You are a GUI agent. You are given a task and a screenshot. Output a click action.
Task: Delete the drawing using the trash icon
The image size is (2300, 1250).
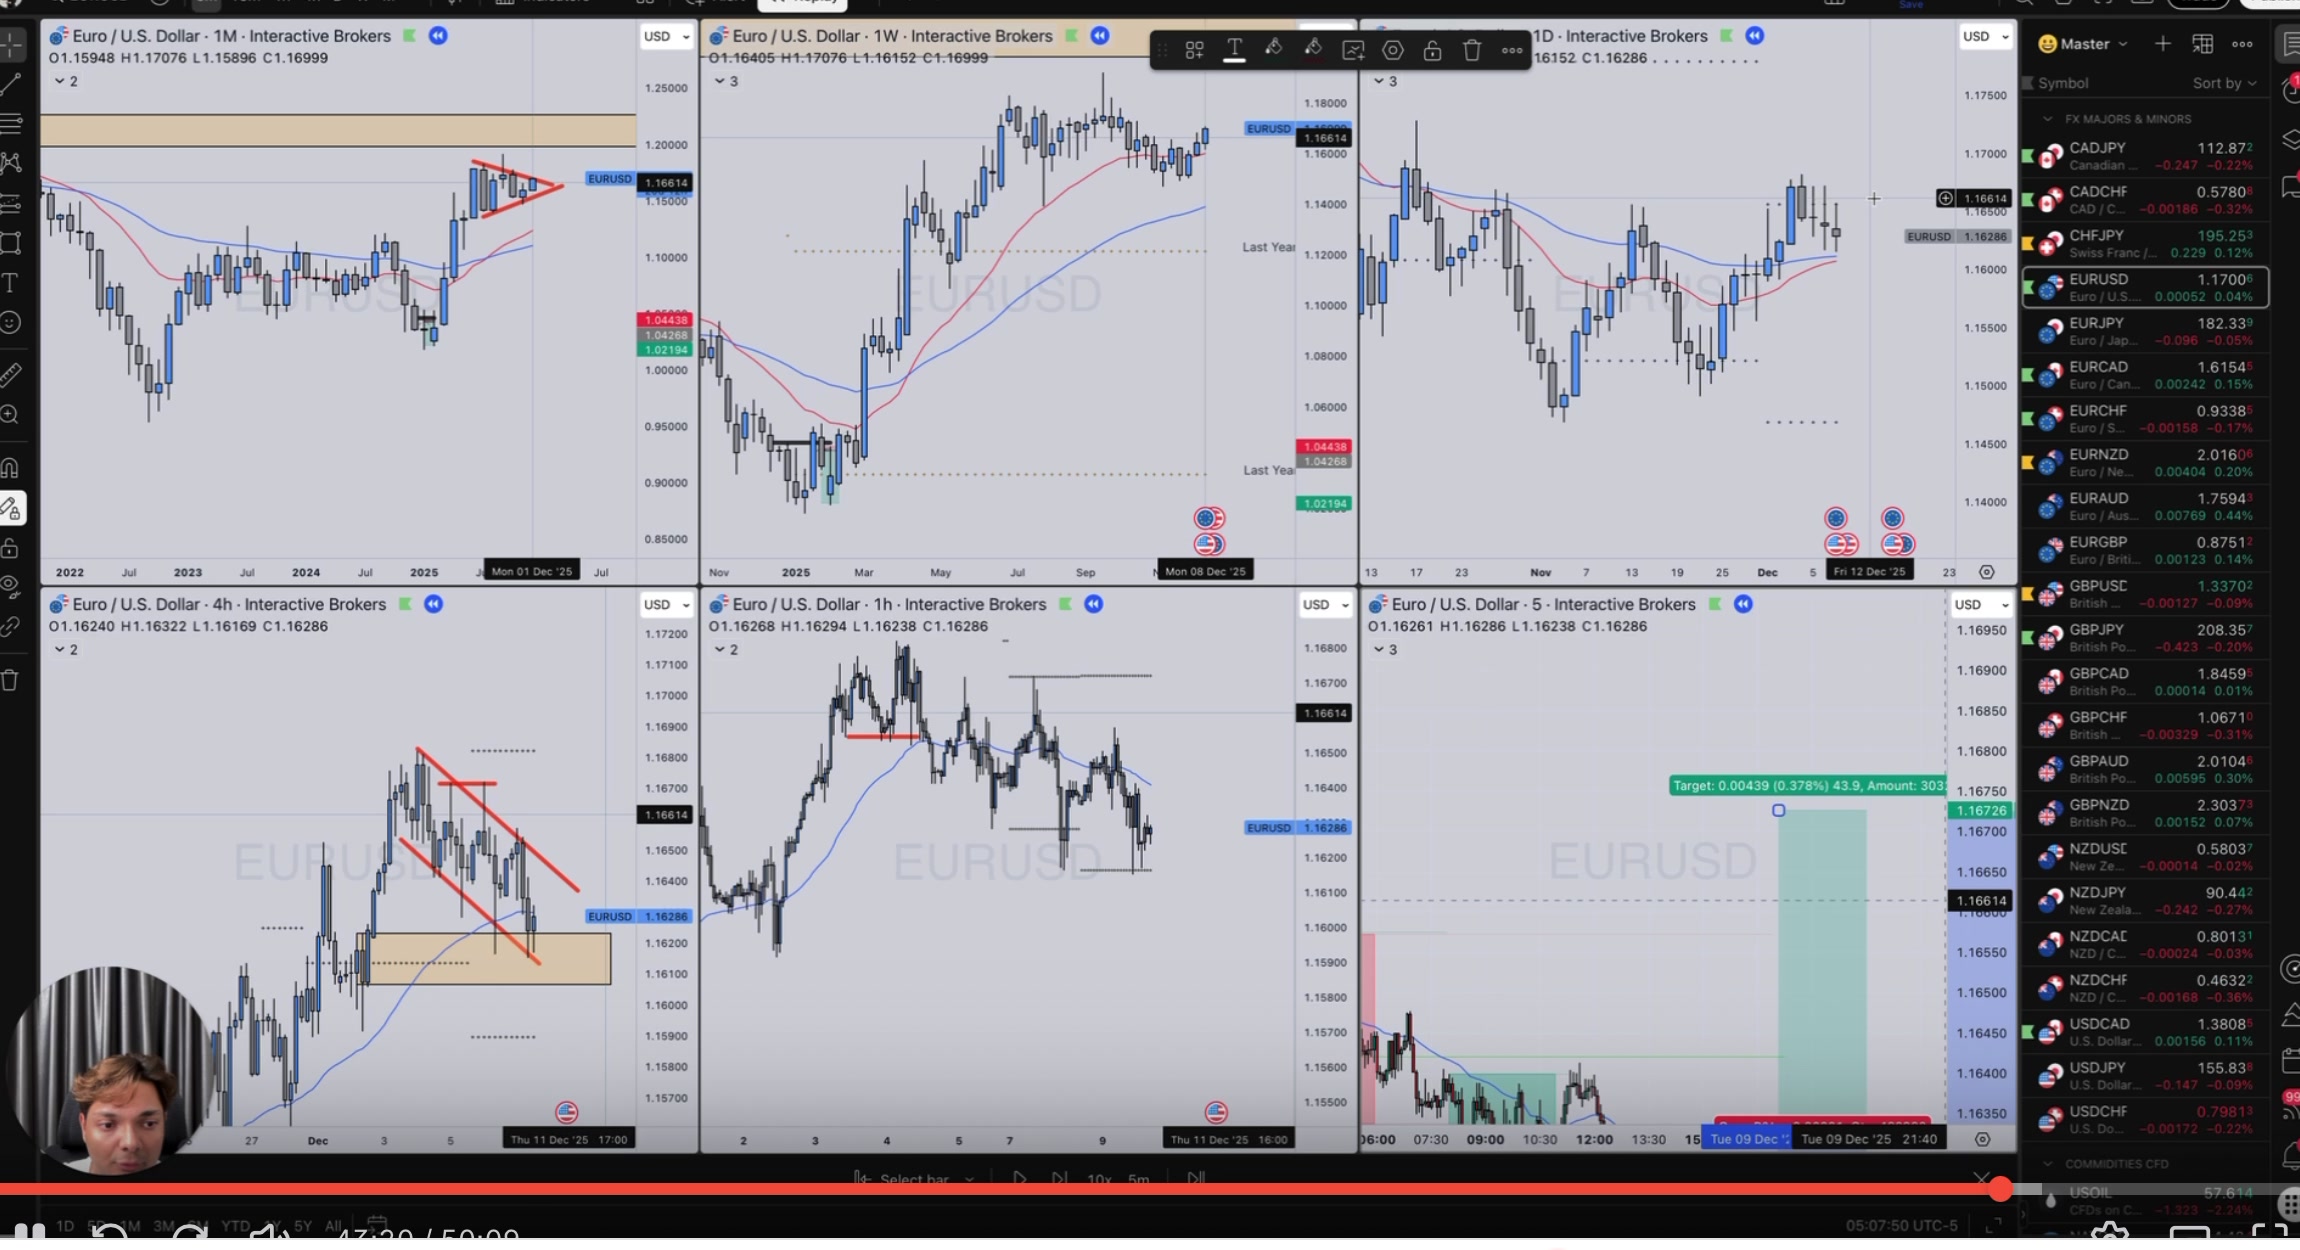pos(1471,50)
